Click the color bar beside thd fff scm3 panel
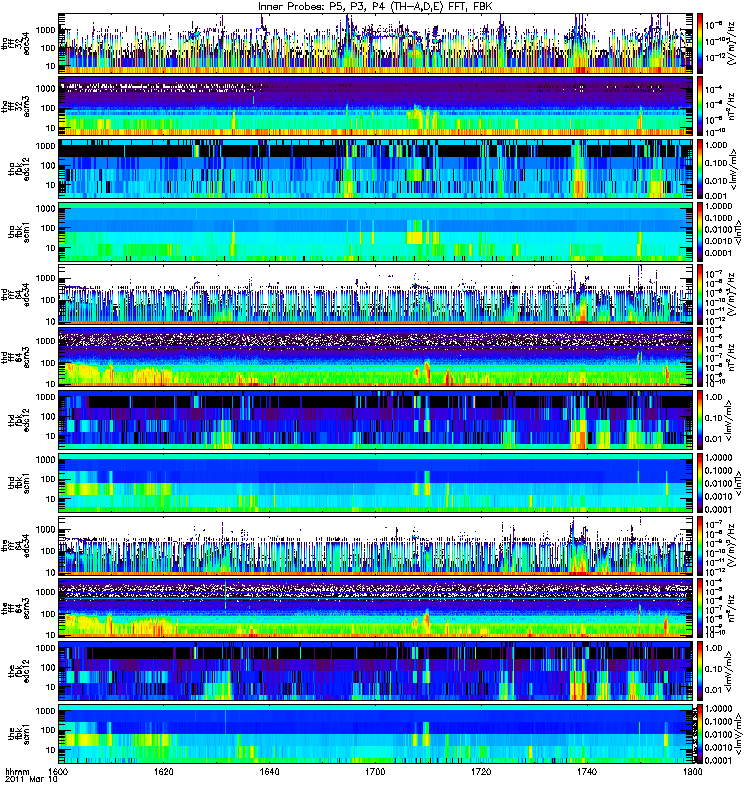 click(700, 357)
